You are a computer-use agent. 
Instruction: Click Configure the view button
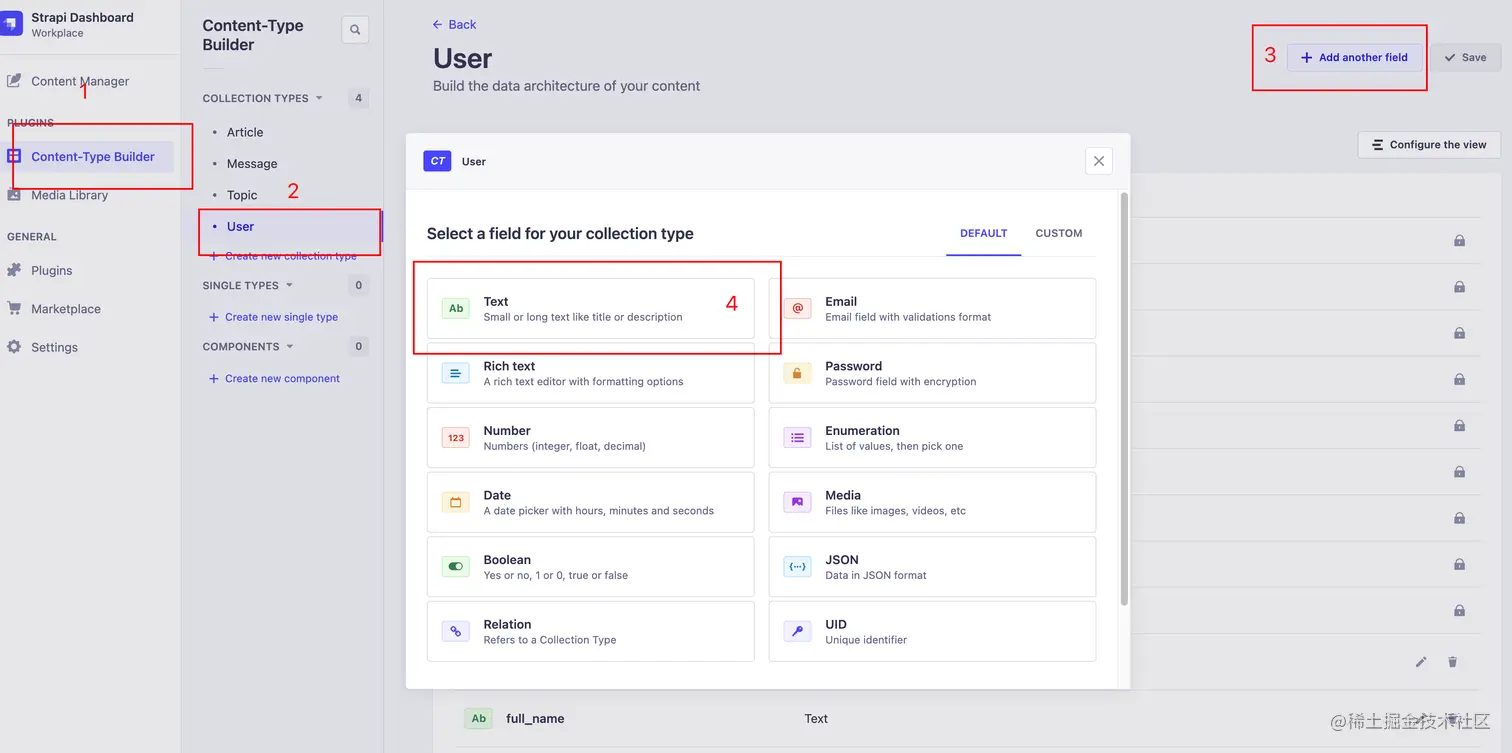[1429, 144]
